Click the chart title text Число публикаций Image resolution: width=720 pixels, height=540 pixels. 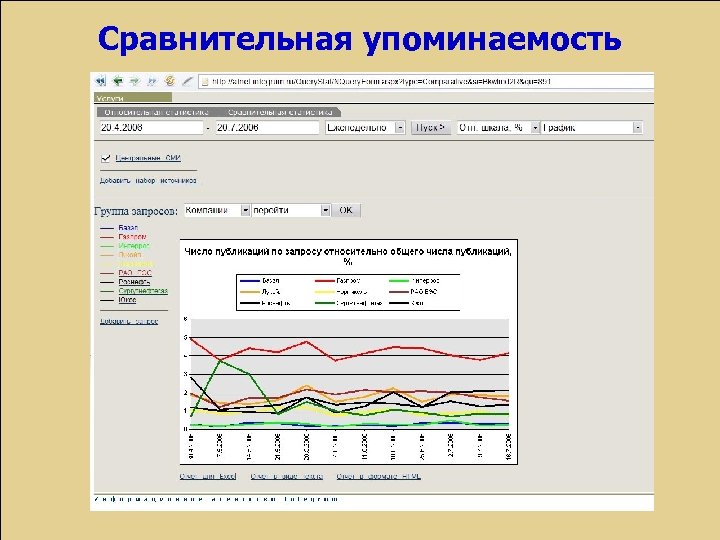click(x=348, y=256)
